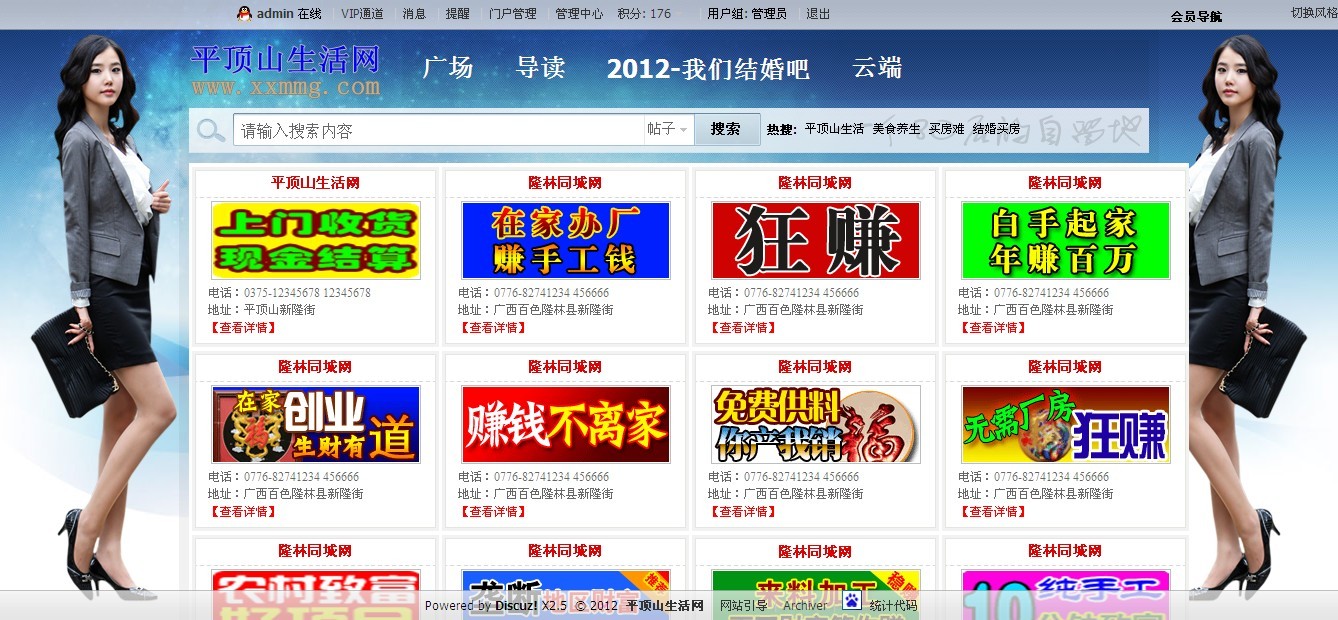Open the 2012-我们结婚吧 navigation item
The width and height of the screenshot is (1338, 620).
click(708, 69)
